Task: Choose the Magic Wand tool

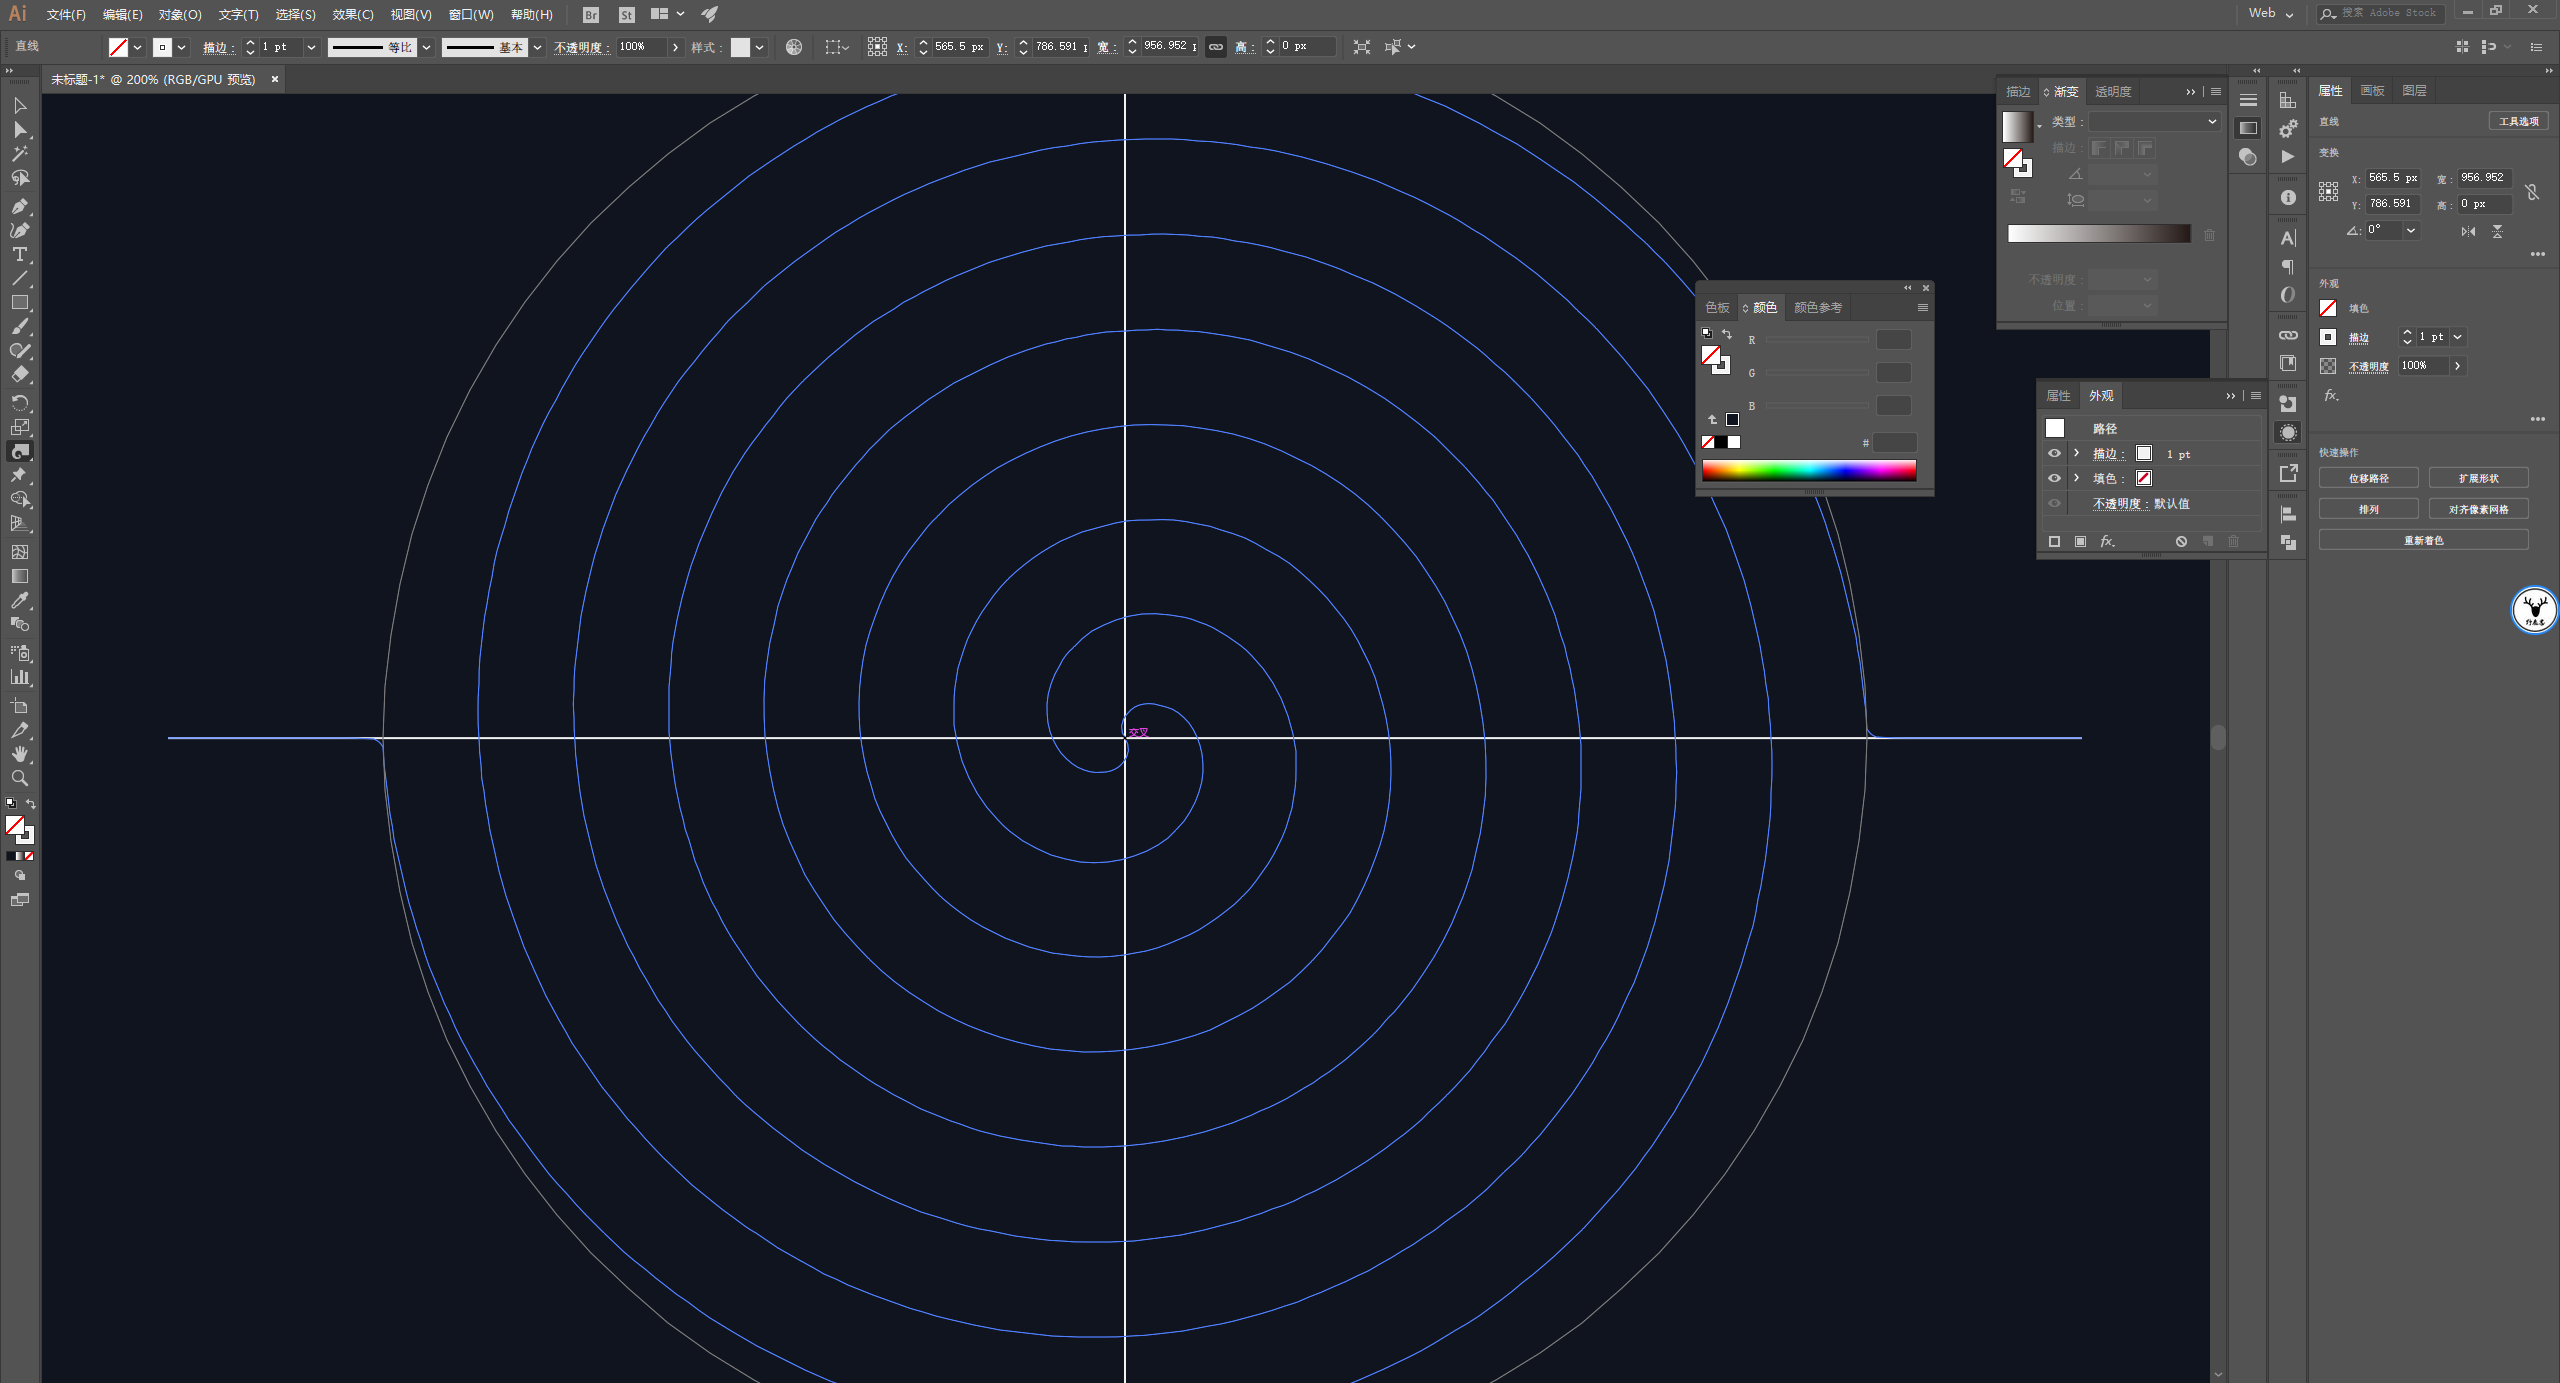Action: click(x=19, y=154)
